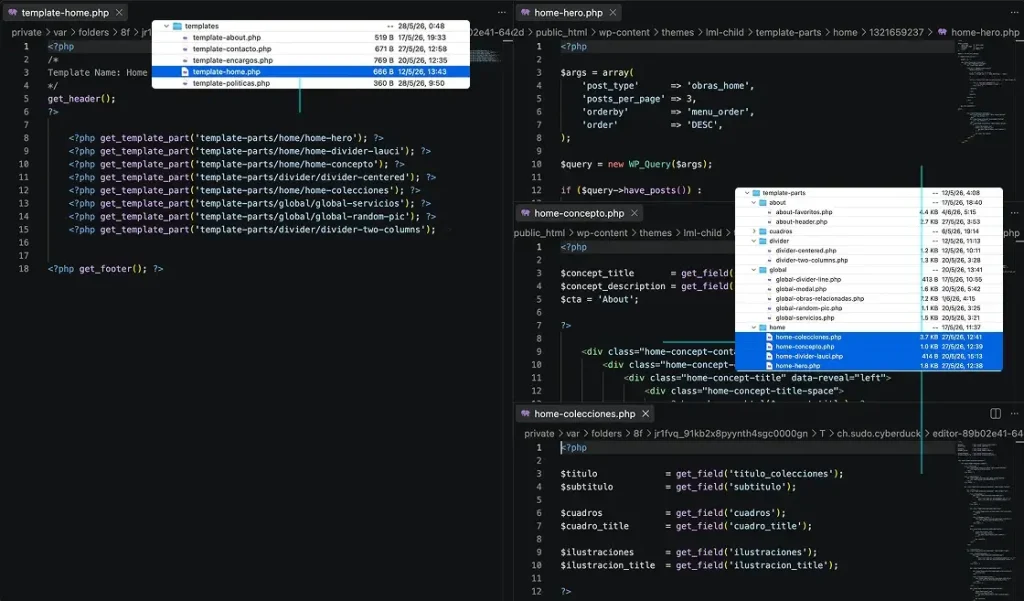Click file icon of home-colecciones.php row
Viewport: 1024px width, 601px height.
pos(769,337)
